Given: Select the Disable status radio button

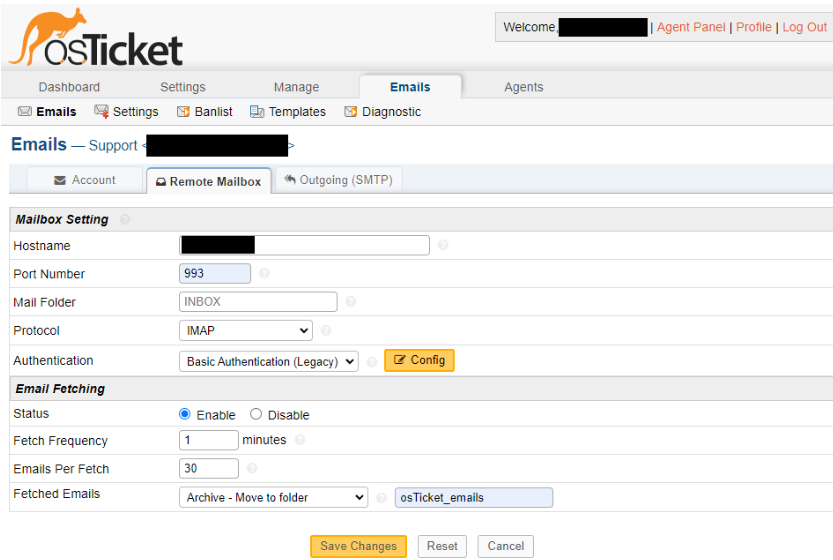Looking at the screenshot, I should (256, 414).
